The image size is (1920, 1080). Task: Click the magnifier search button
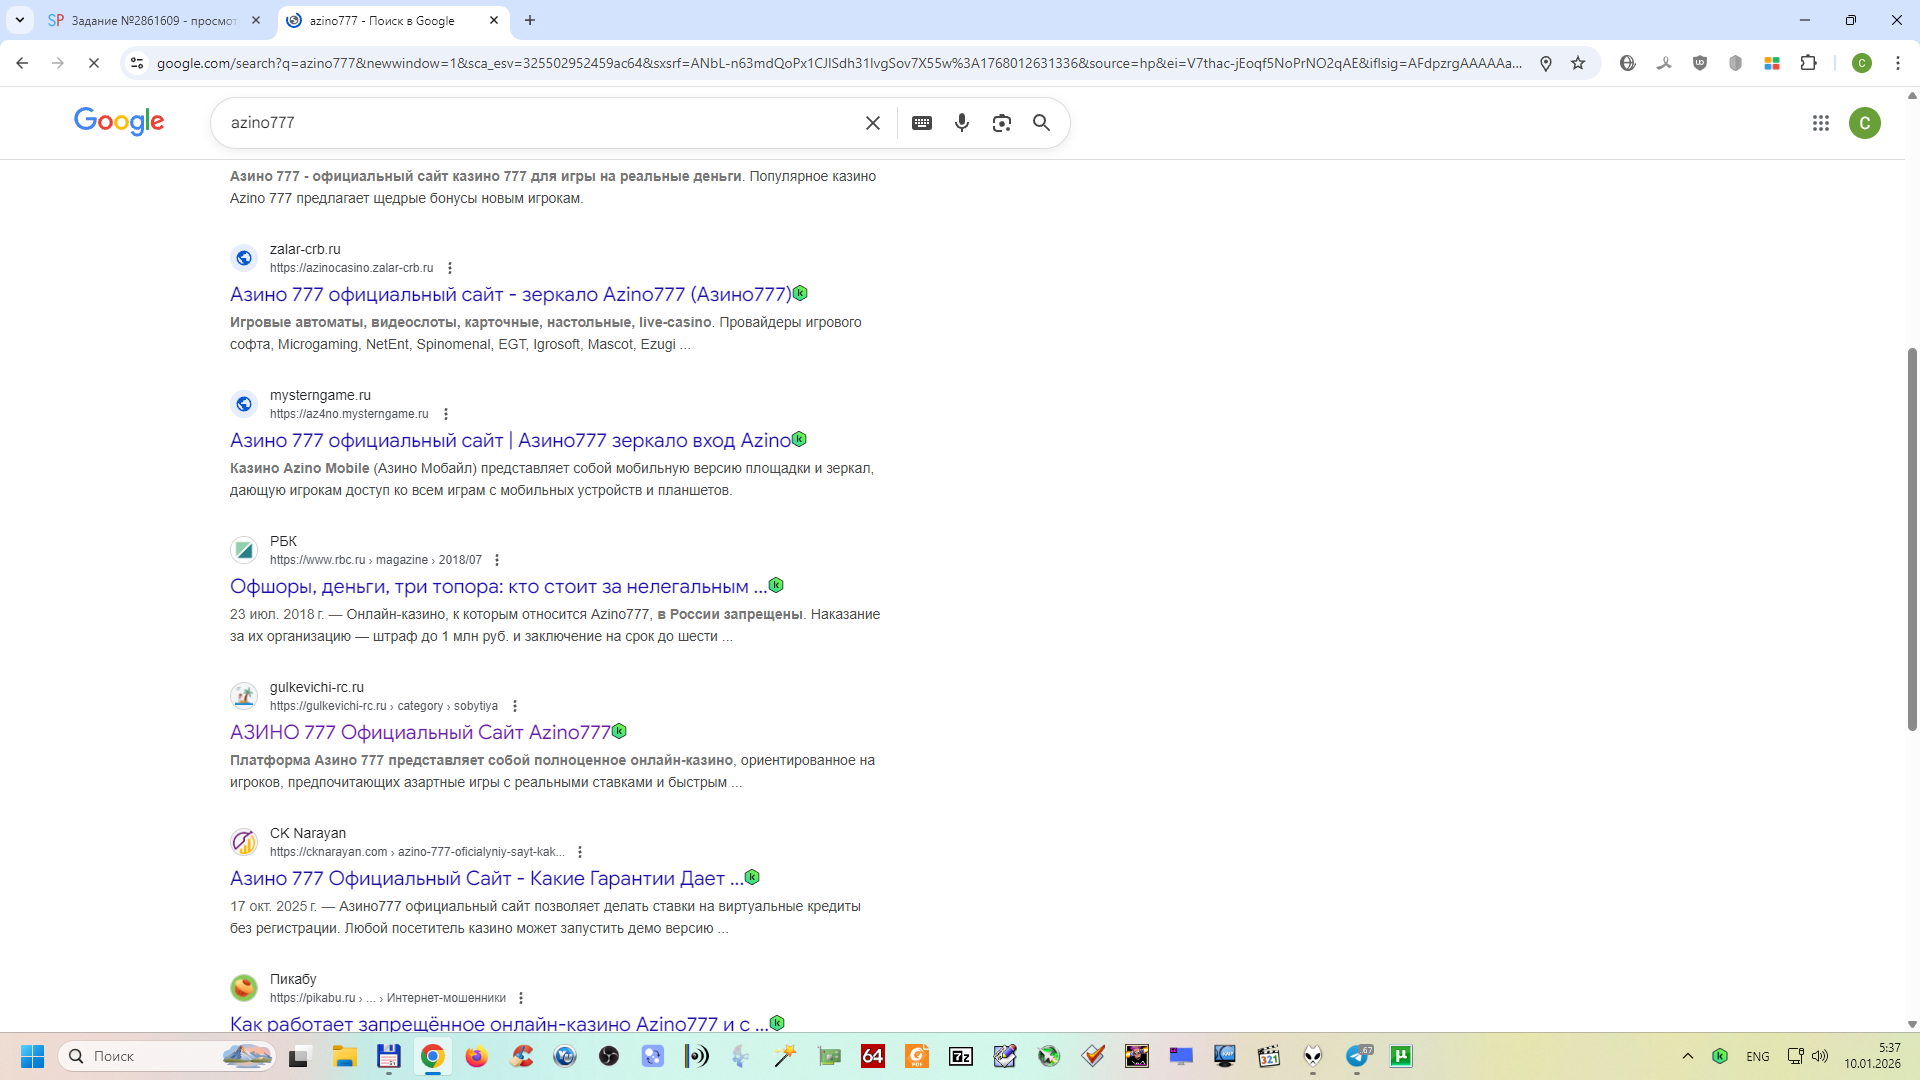click(1041, 123)
